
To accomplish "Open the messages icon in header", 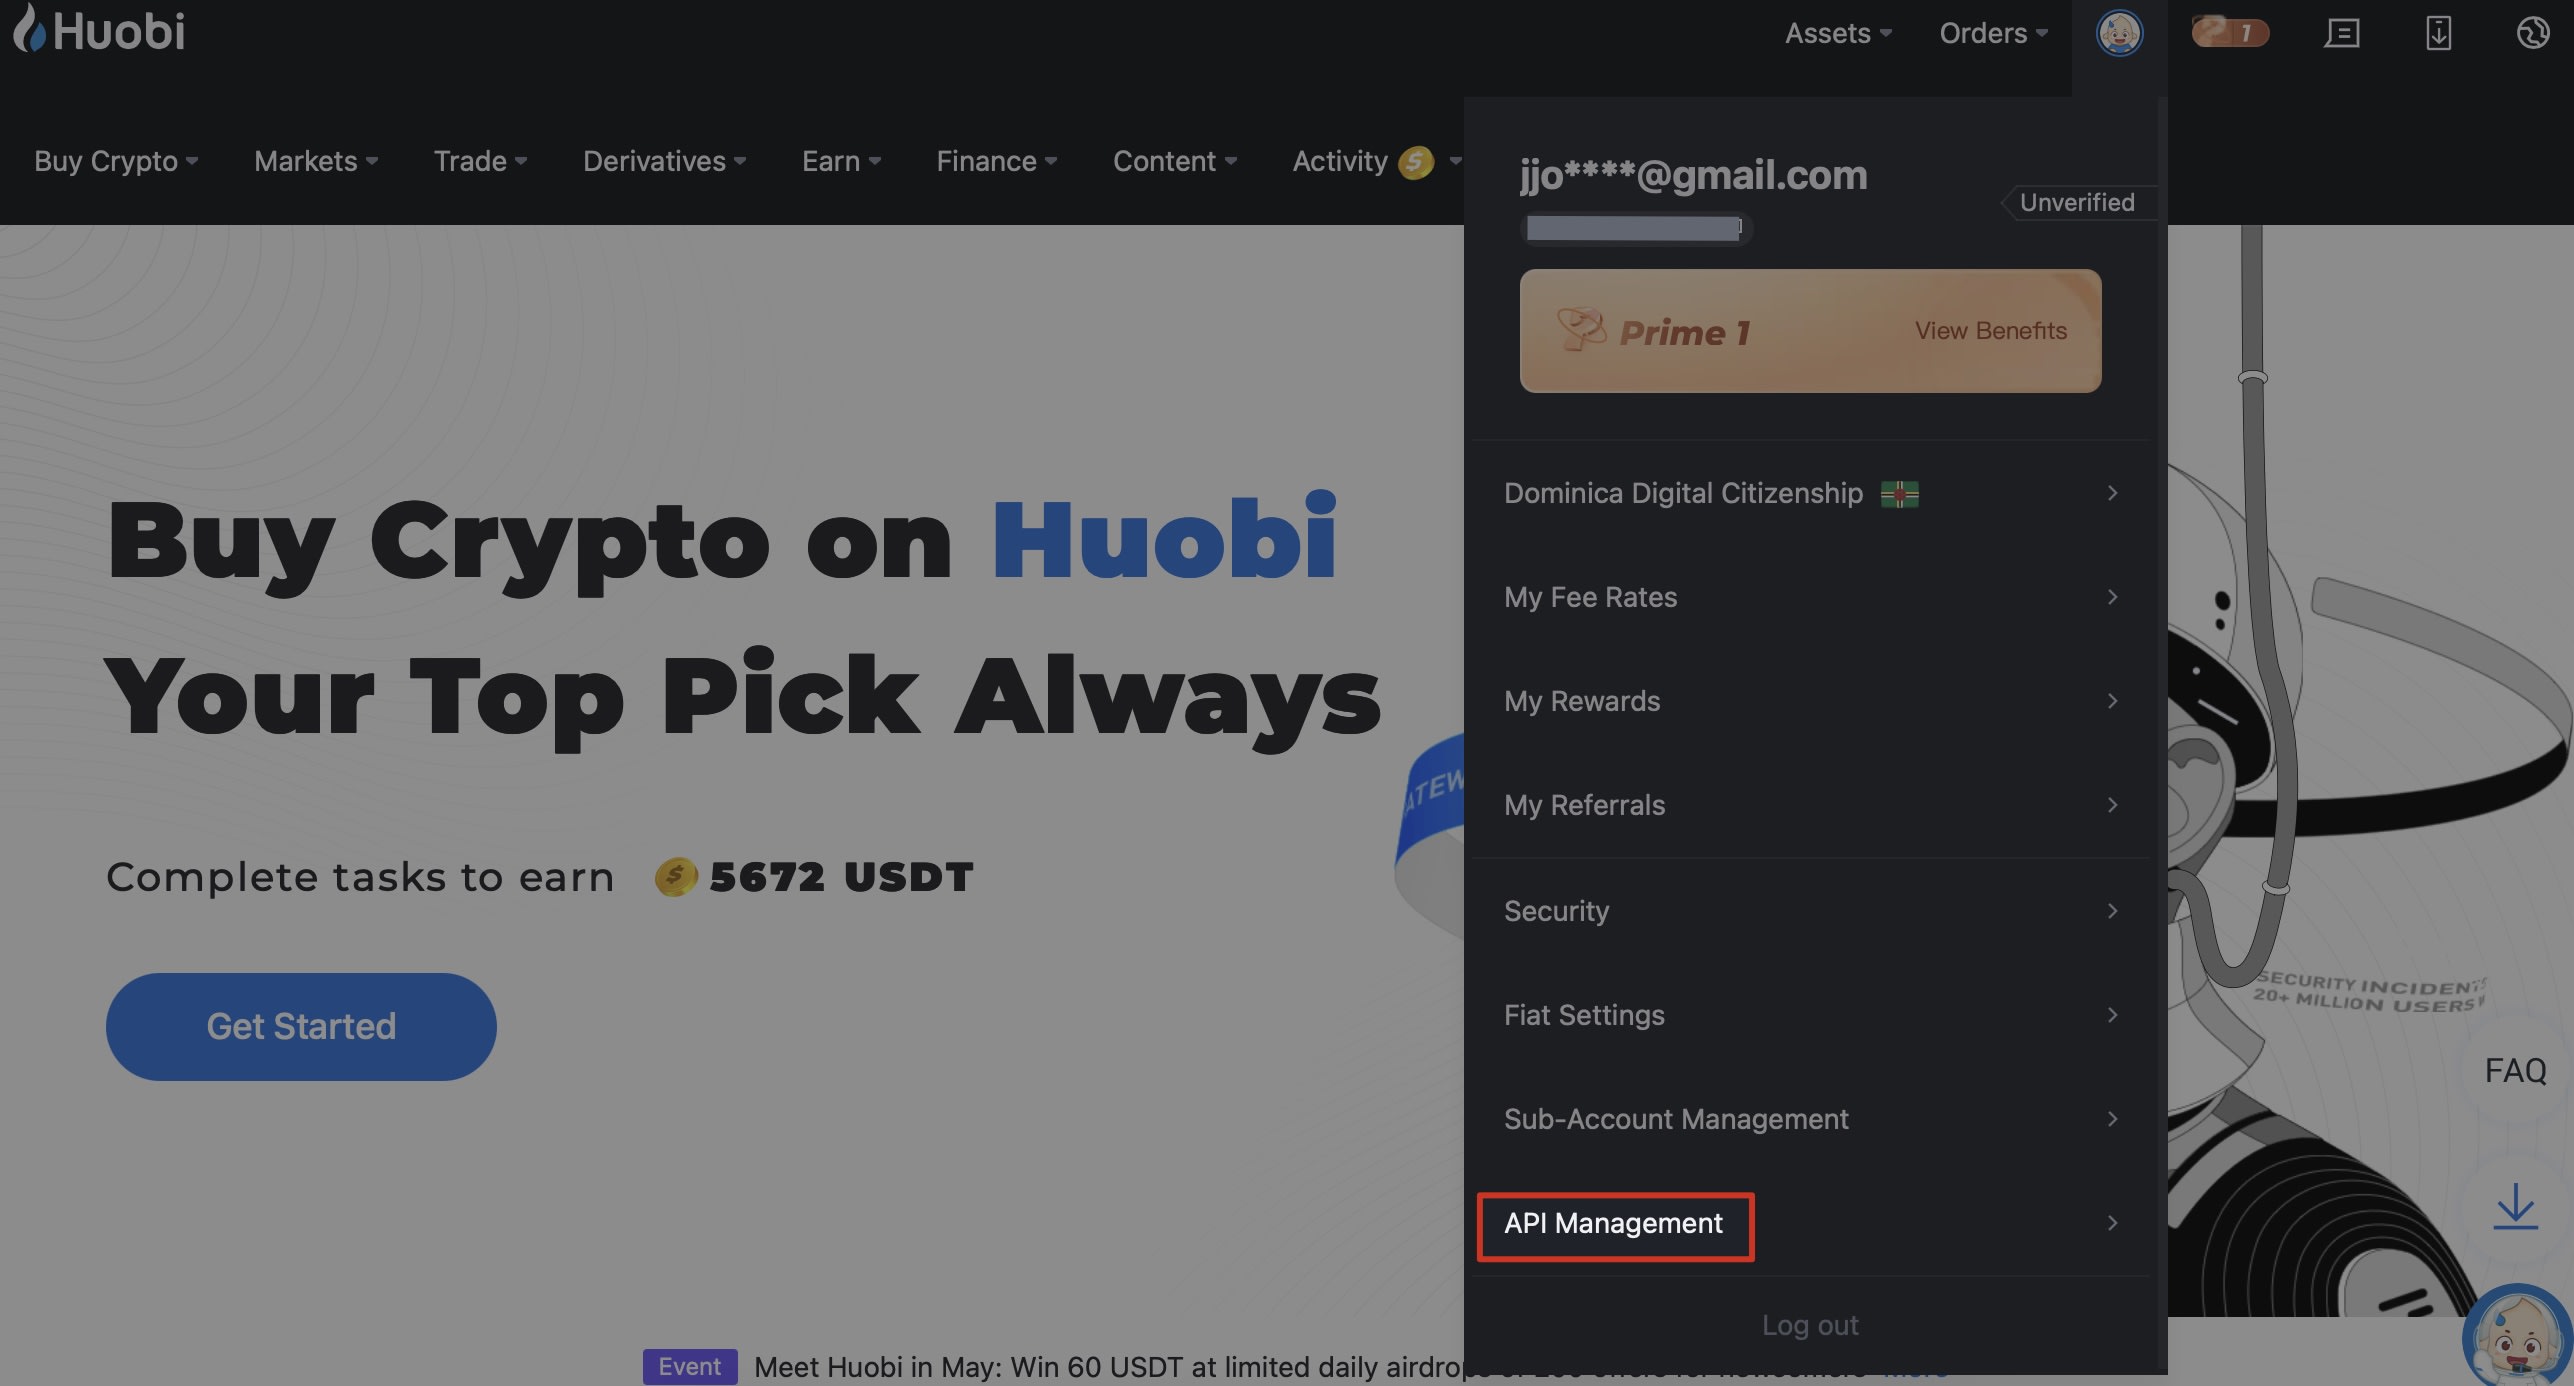I will point(2342,33).
